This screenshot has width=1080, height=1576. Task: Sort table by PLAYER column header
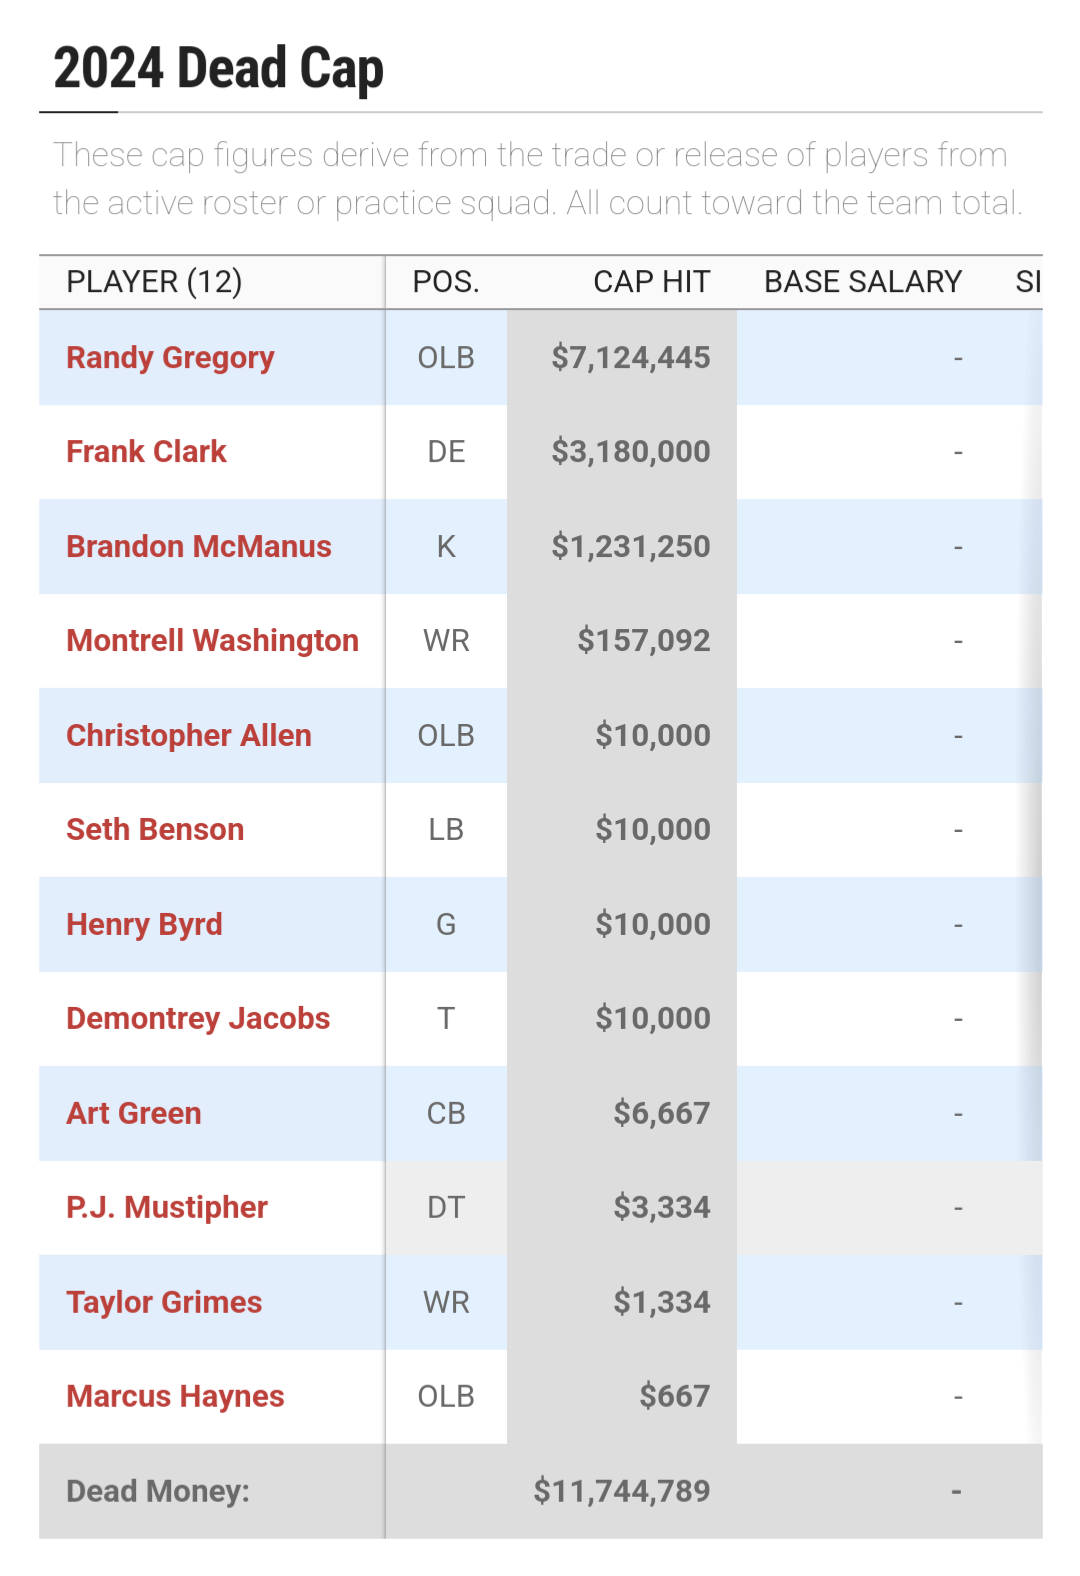[x=155, y=282]
